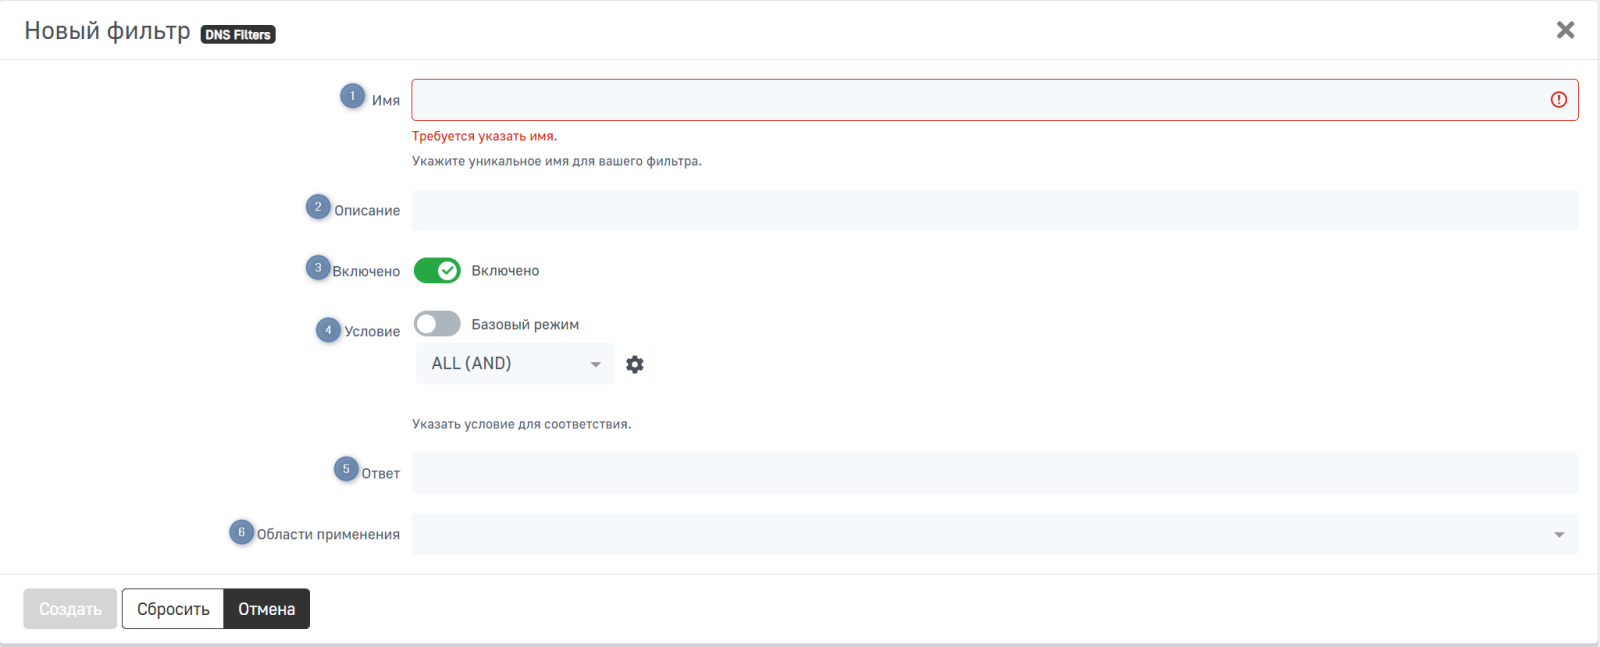1600x647 pixels.
Task: Open the ALL (AND) condition dropdown
Action: 514,364
